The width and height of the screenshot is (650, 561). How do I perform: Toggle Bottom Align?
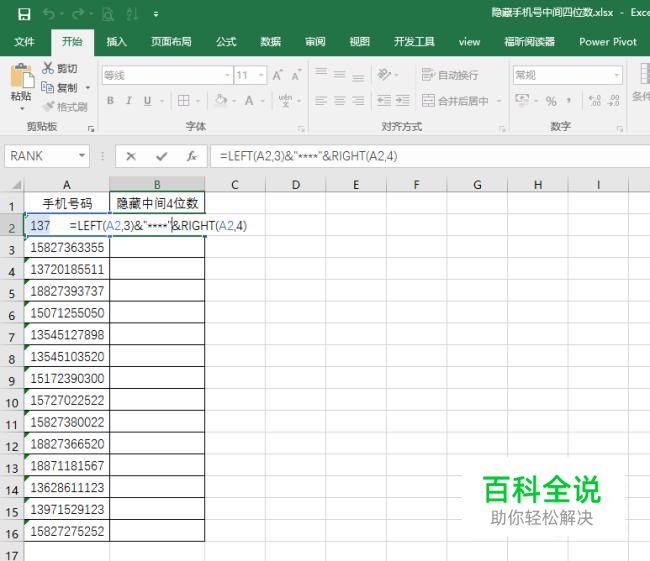coord(358,77)
